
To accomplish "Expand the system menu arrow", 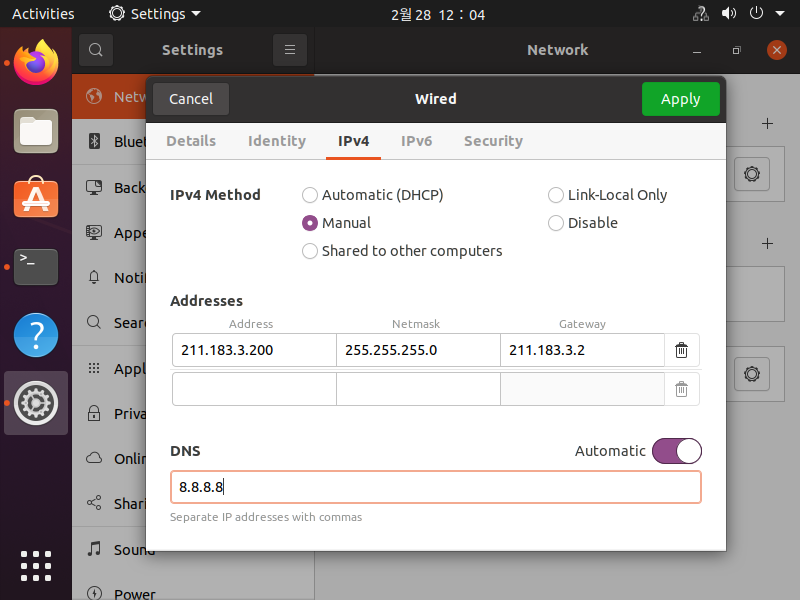I will tap(780, 14).
